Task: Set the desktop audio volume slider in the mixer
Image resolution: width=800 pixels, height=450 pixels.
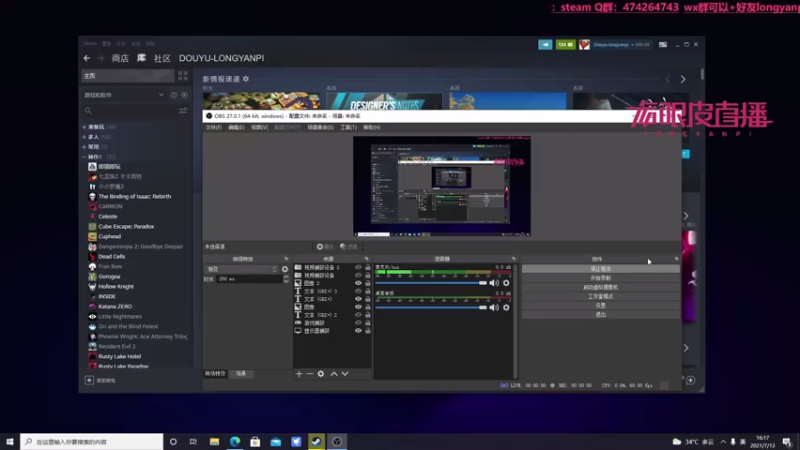Action: pos(432,307)
